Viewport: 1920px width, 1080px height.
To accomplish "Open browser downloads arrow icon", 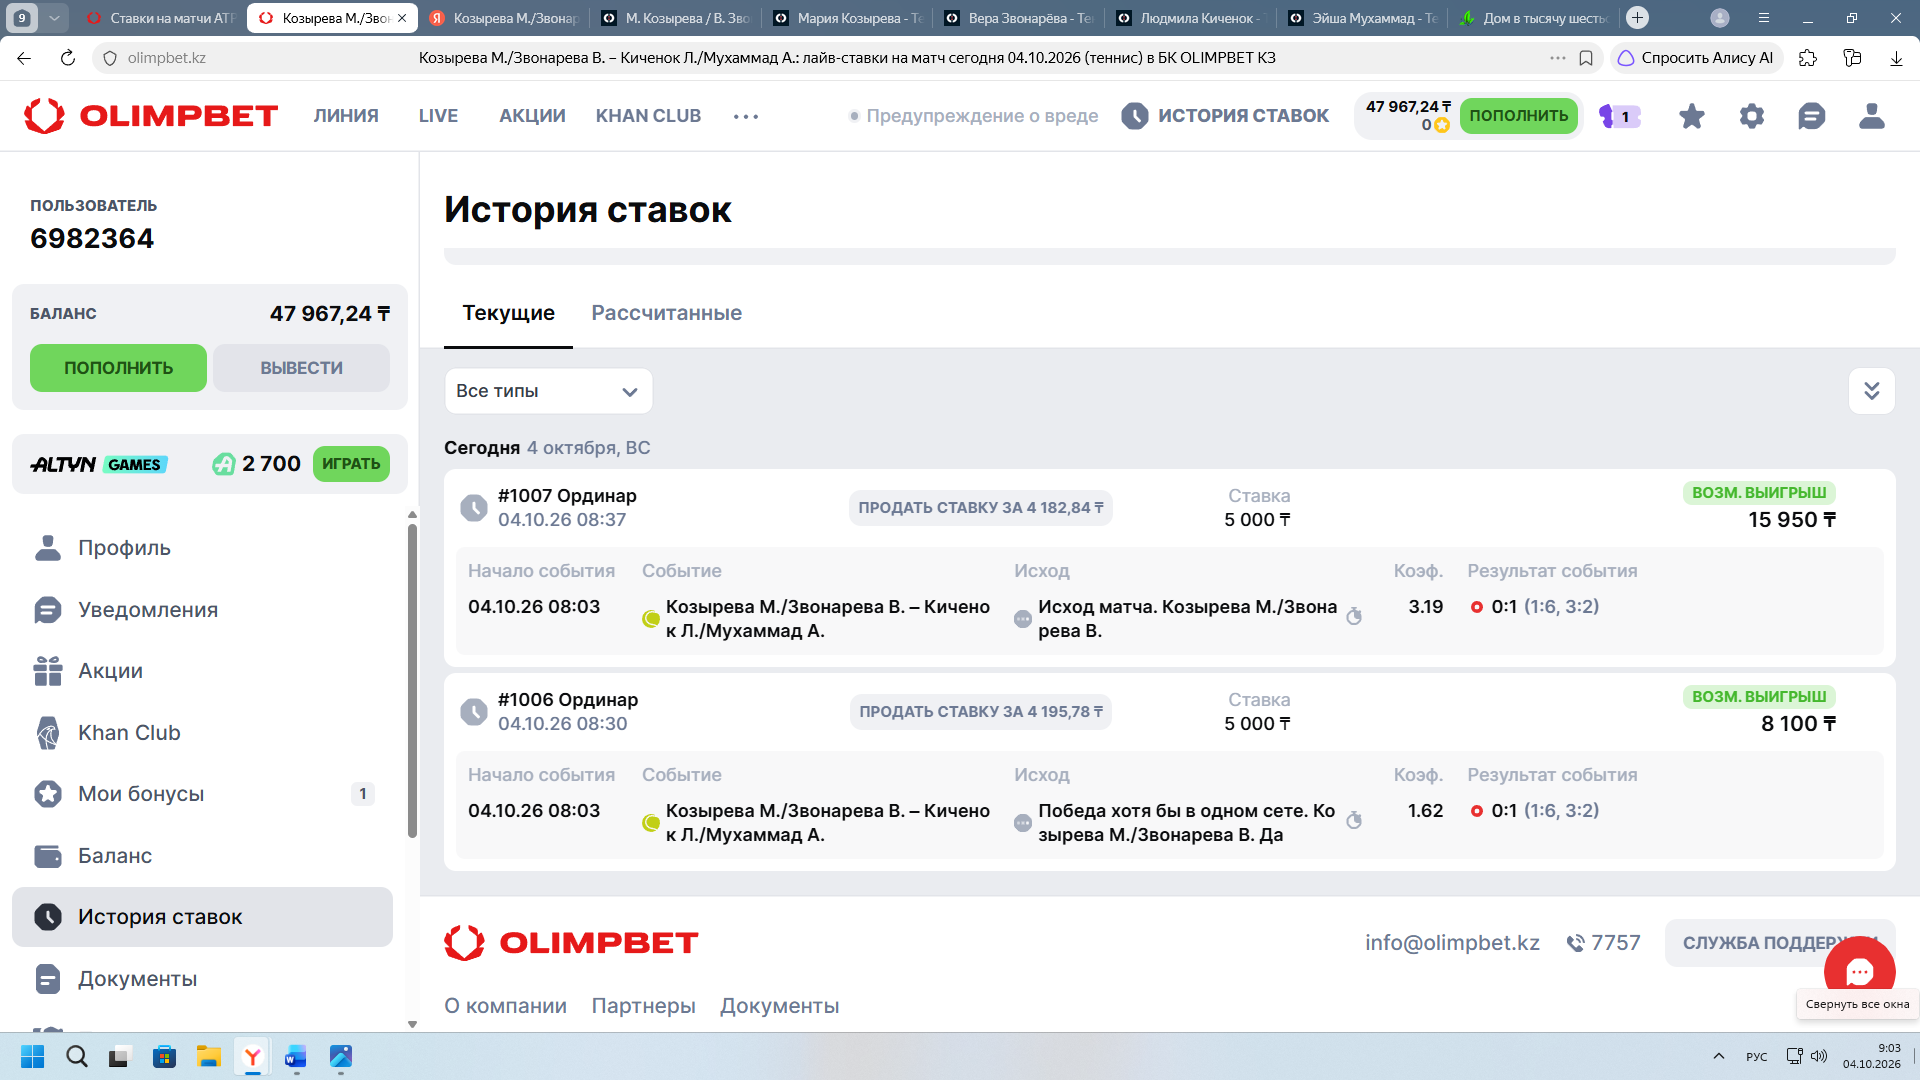I will pyautogui.click(x=1896, y=58).
